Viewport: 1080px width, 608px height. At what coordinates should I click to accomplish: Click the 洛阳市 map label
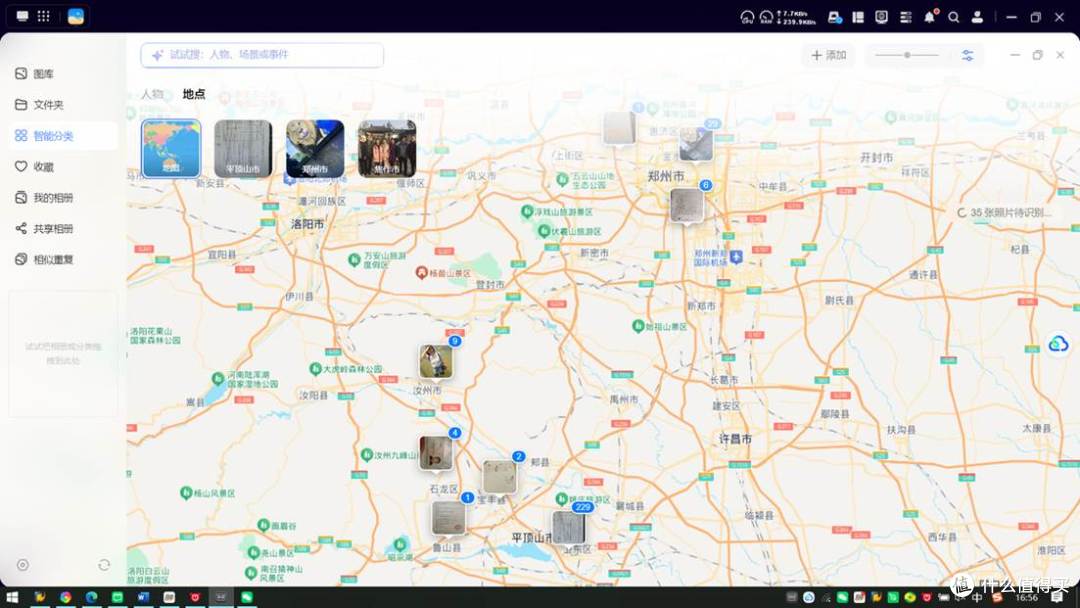tap(307, 224)
